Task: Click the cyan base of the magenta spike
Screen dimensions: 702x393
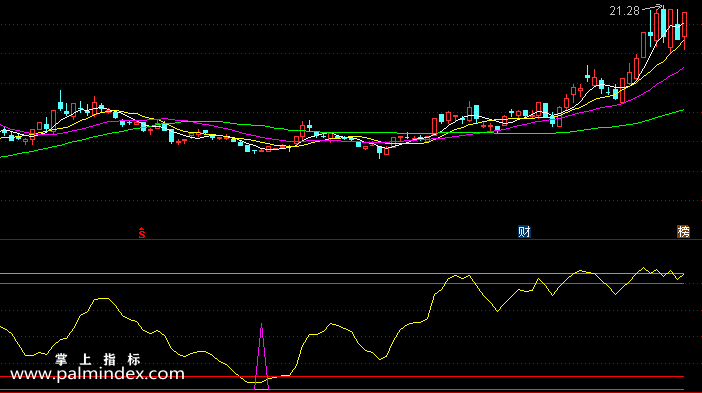Action: coord(261,389)
